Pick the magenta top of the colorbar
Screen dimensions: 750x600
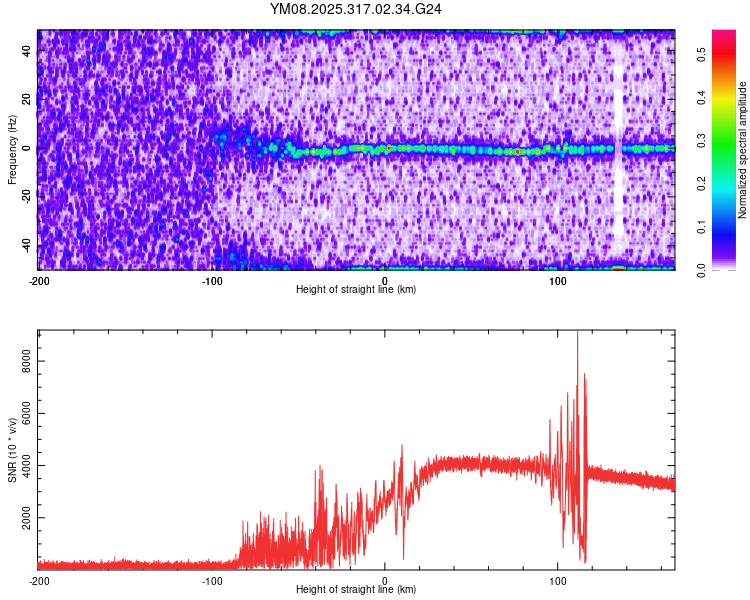pos(723,40)
